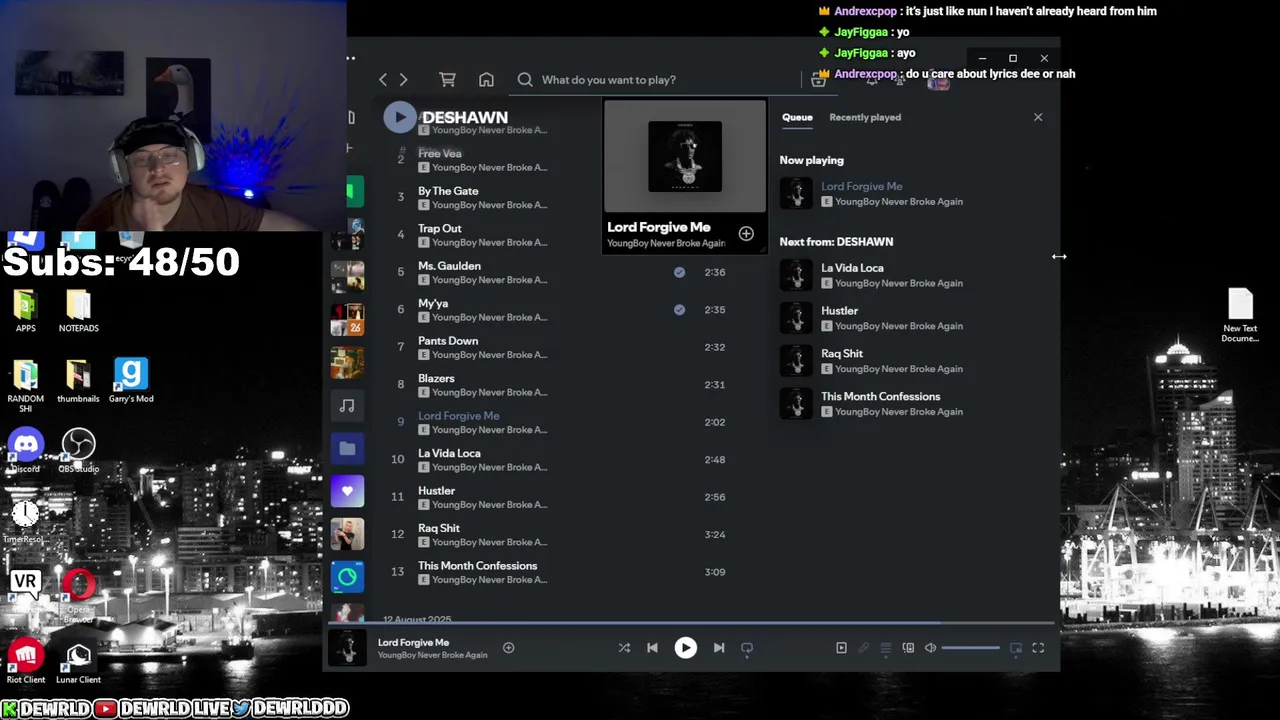The width and height of the screenshot is (1280, 720).
Task: Go back with the left arrow in Spotify
Action: 383,80
